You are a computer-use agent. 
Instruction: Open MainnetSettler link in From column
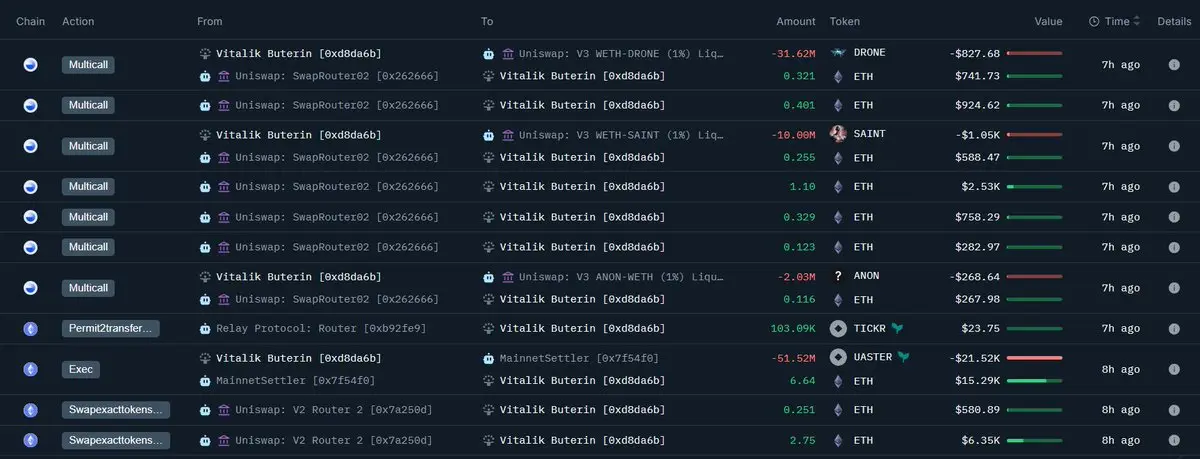[x=296, y=381]
